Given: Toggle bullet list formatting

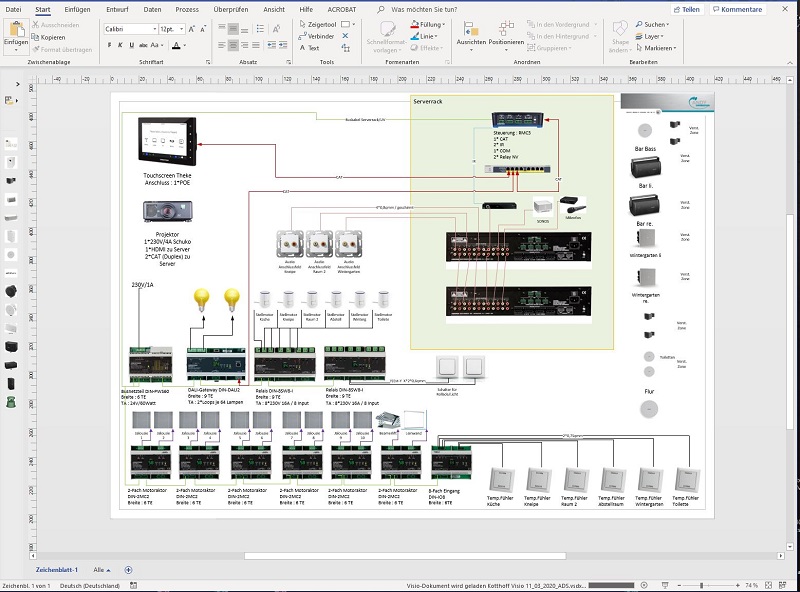Looking at the screenshot, I should 260,29.
